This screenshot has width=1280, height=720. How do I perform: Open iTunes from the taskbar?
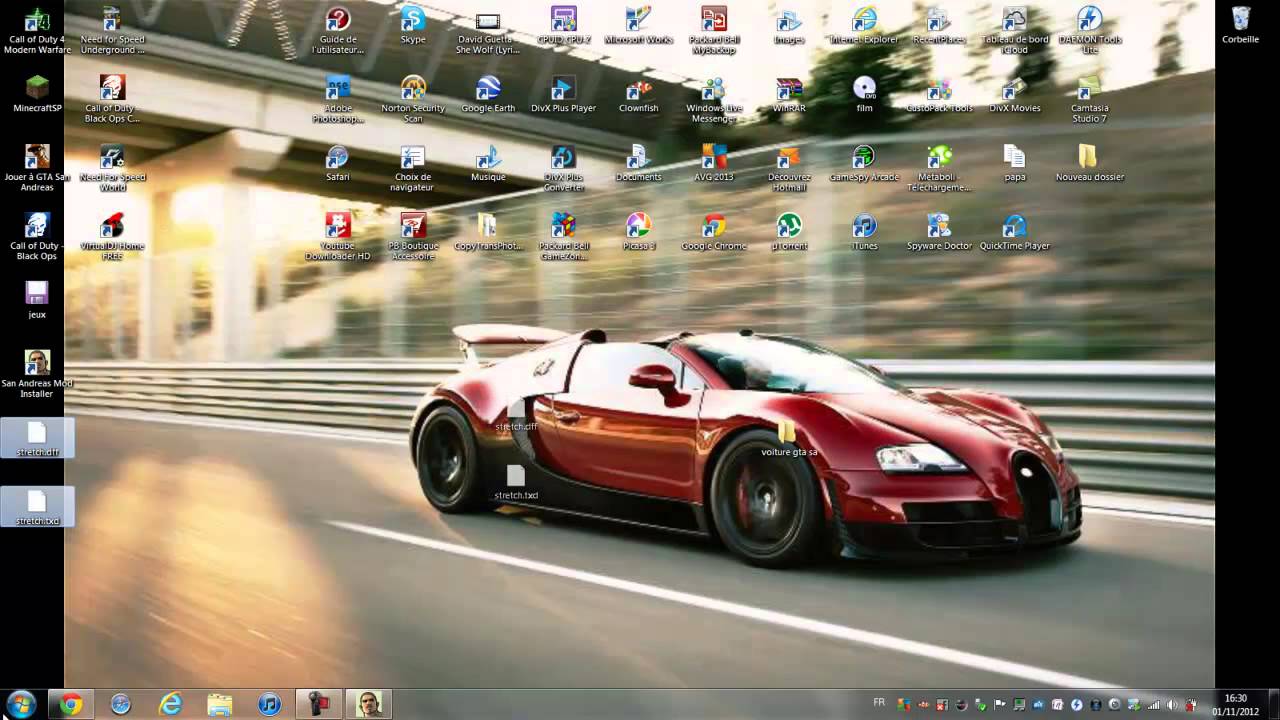(x=270, y=704)
